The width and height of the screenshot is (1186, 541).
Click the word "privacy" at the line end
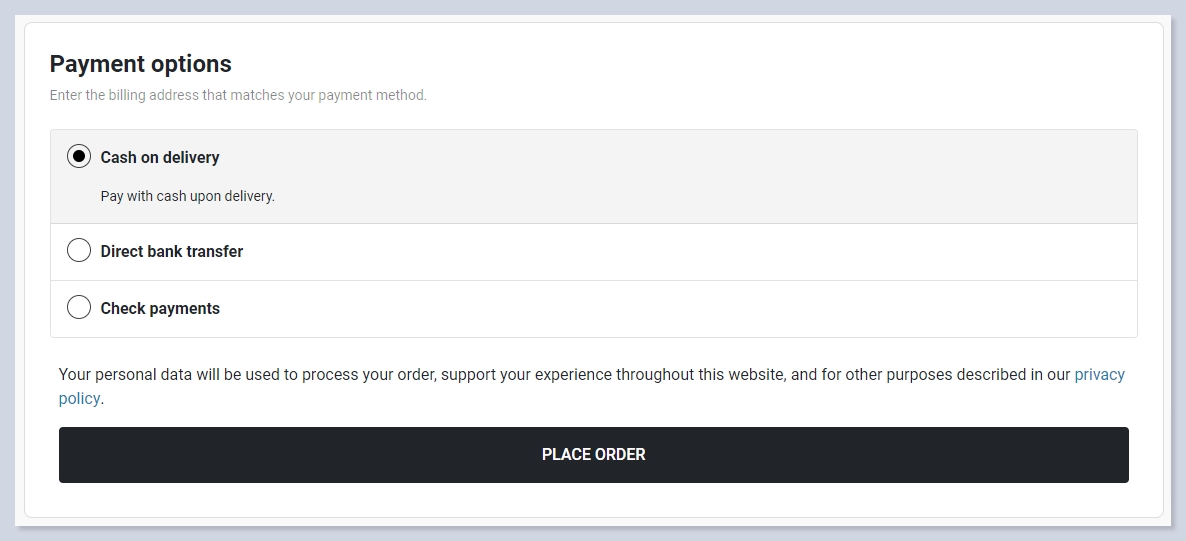[x=1099, y=374]
